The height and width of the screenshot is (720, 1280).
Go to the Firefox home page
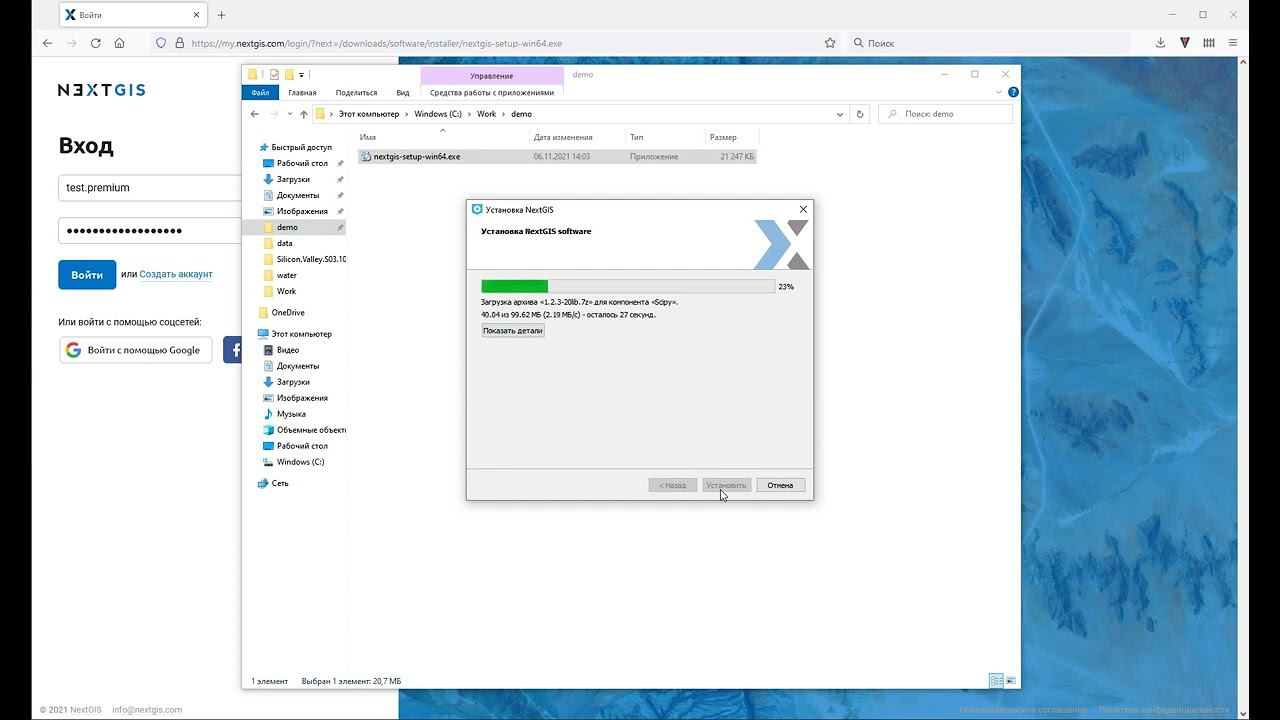pos(120,43)
